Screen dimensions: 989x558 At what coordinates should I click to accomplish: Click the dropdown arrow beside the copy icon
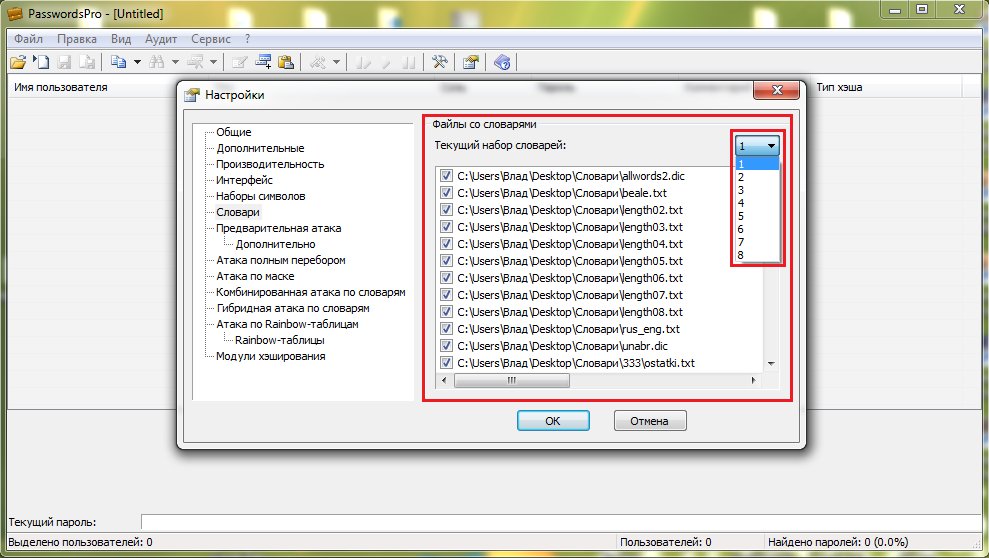tap(136, 62)
